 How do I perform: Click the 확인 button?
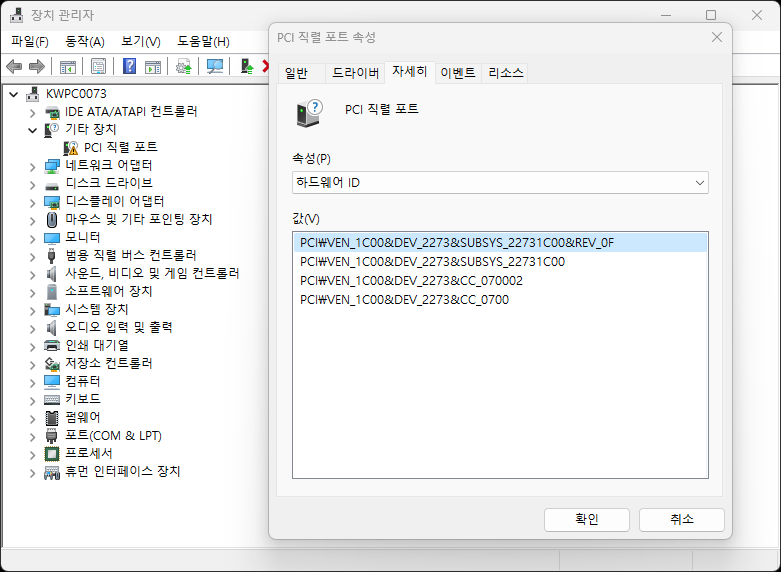pos(587,519)
